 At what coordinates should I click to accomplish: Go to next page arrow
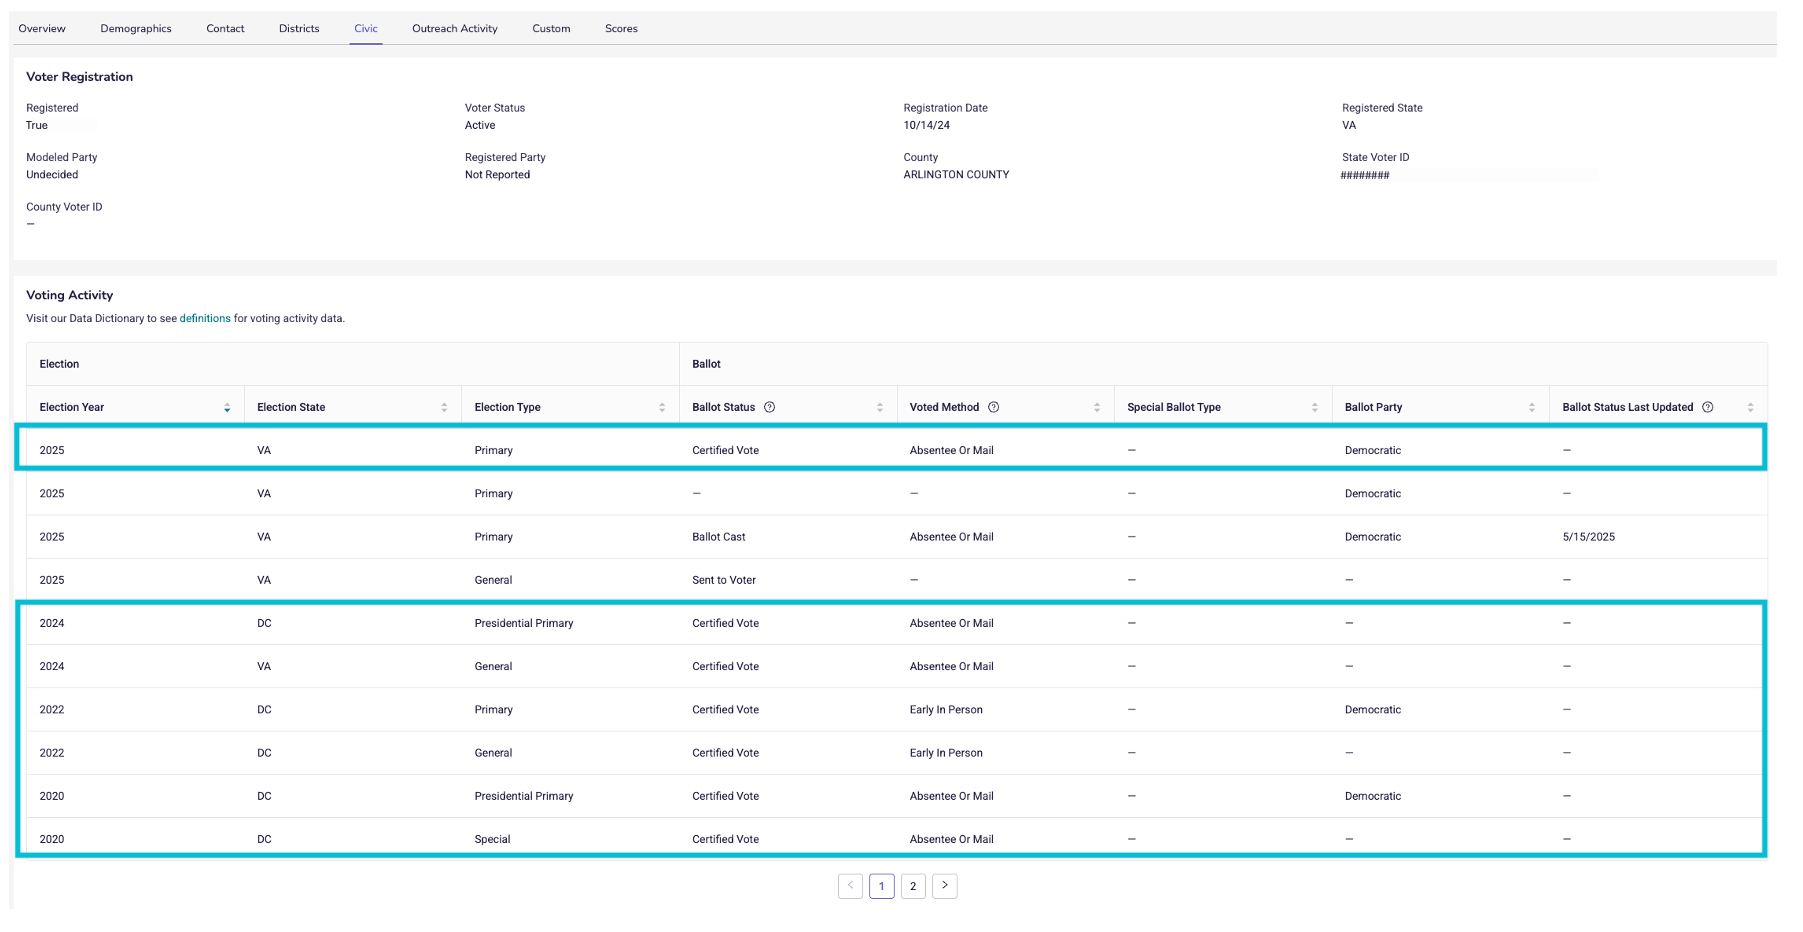tap(945, 886)
